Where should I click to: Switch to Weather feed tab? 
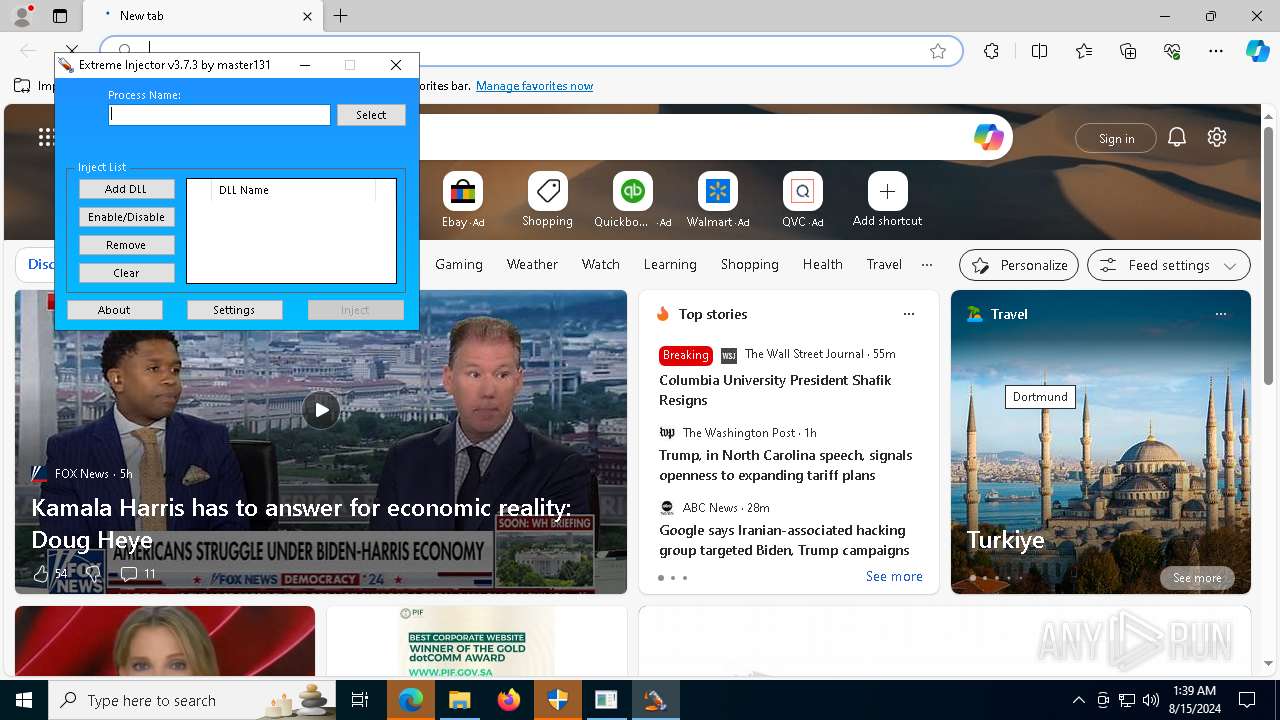pyautogui.click(x=532, y=265)
